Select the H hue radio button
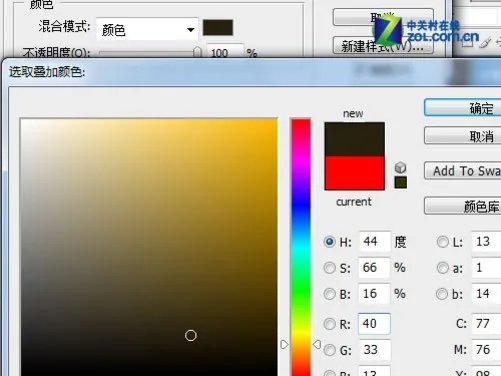This screenshot has width=501, height=376. click(329, 241)
